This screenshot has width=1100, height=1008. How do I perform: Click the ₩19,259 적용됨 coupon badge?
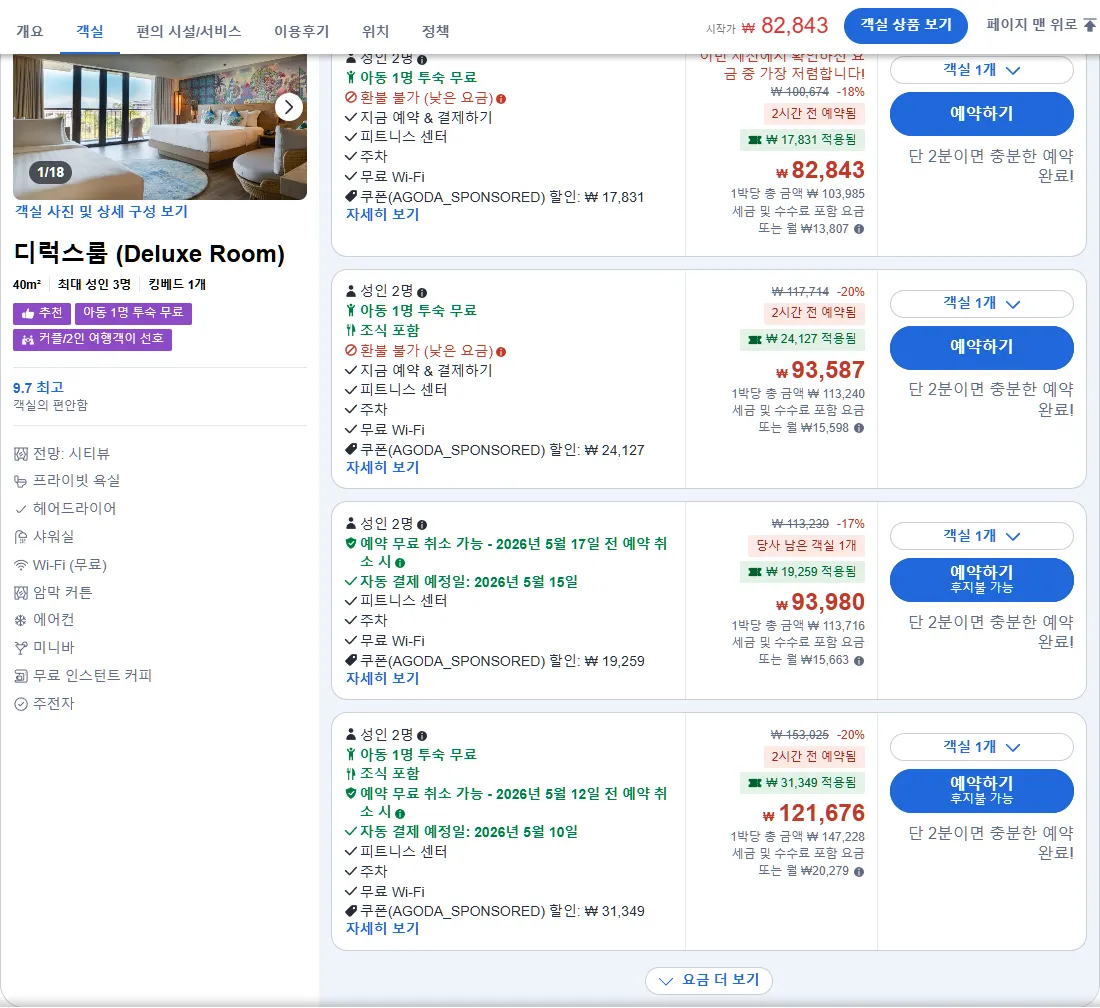coord(802,572)
